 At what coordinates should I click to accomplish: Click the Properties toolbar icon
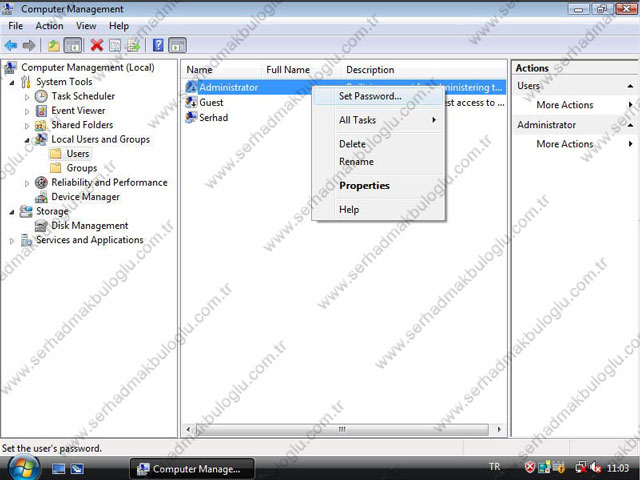(x=115, y=45)
